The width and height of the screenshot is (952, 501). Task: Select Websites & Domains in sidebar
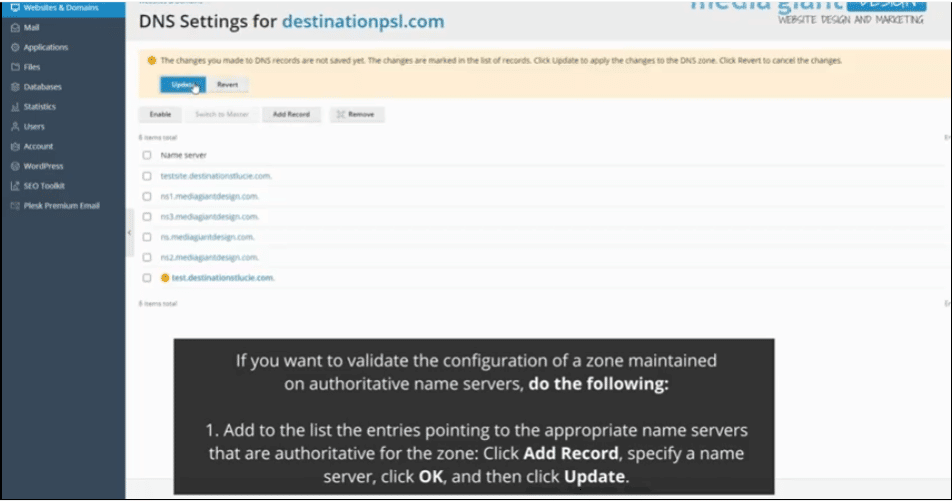(61, 7)
